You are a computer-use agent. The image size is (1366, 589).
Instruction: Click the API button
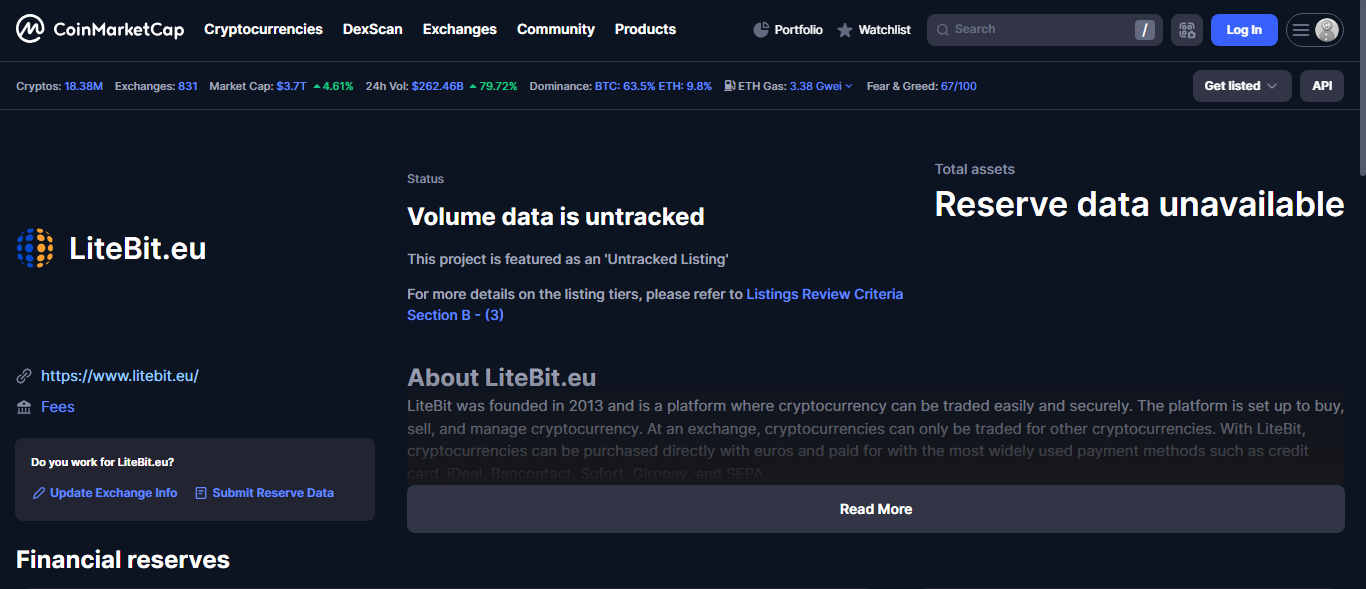(1322, 86)
